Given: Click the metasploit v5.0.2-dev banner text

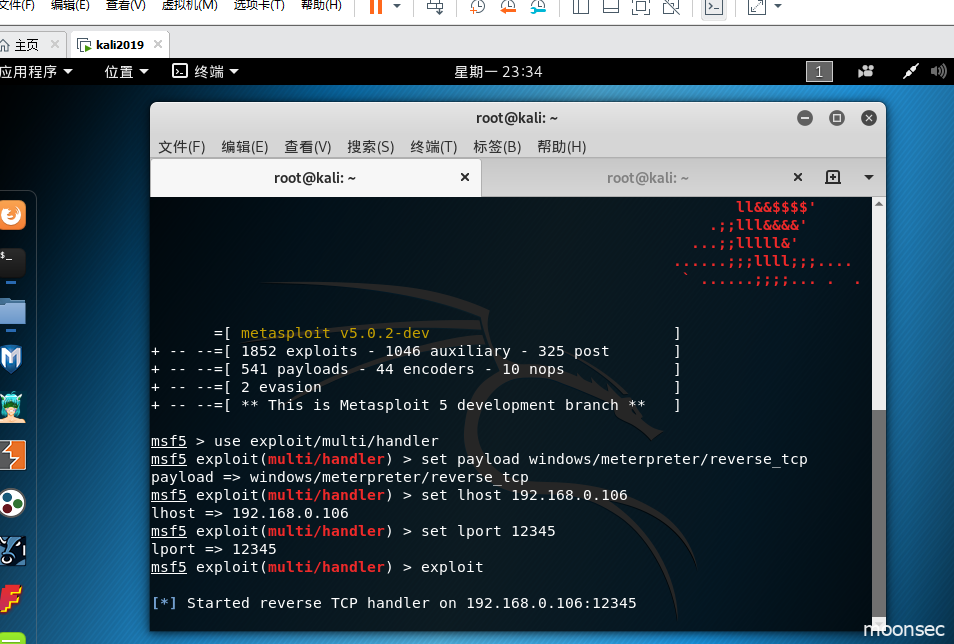Looking at the screenshot, I should (x=335, y=334).
